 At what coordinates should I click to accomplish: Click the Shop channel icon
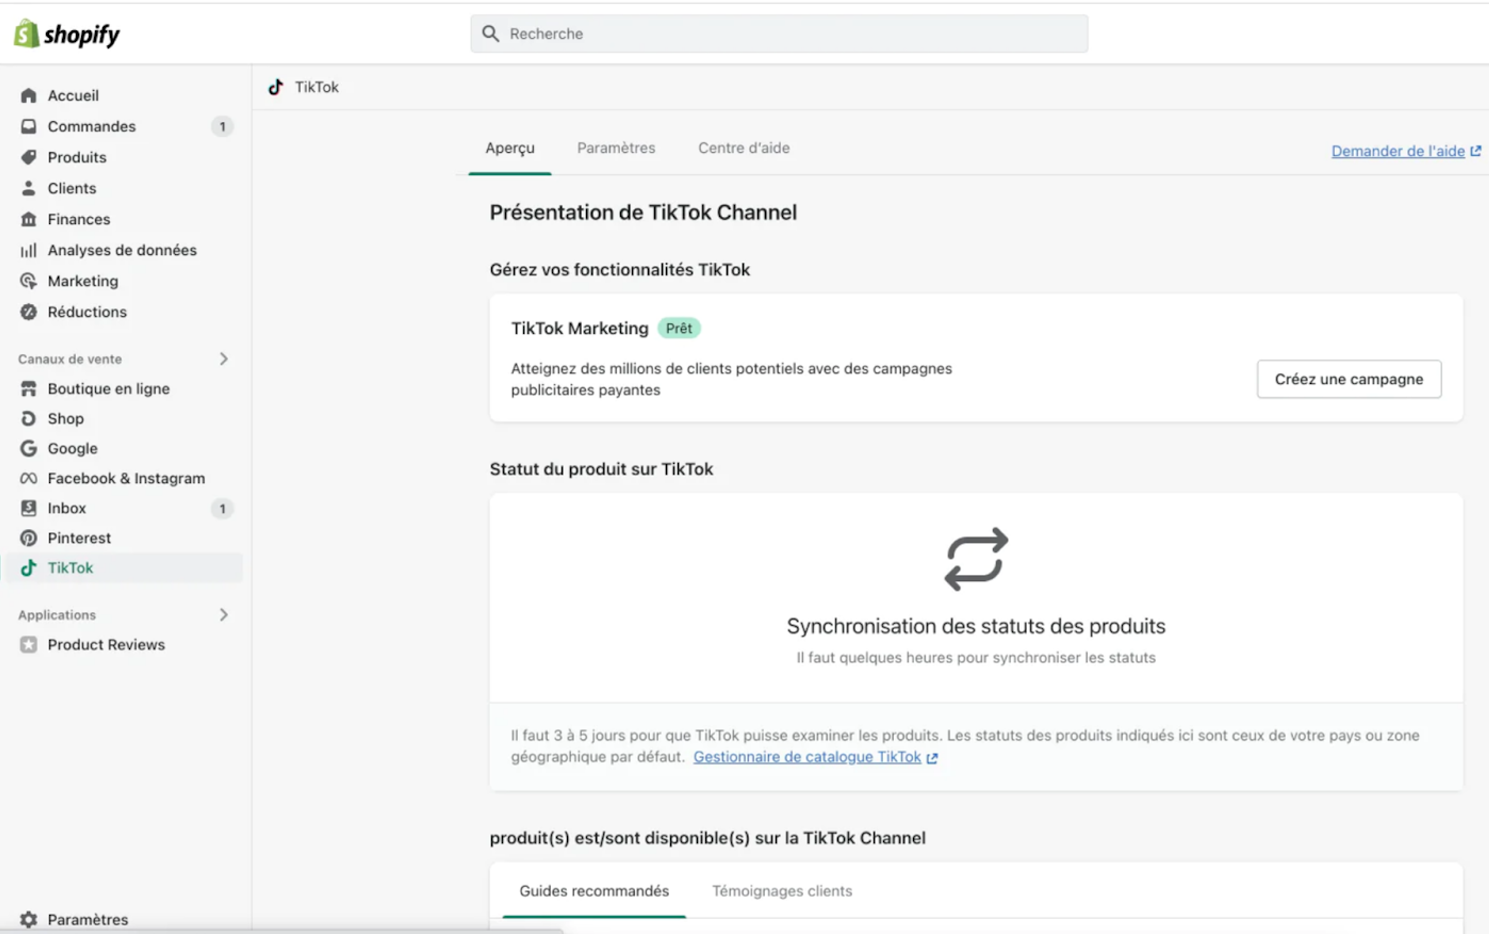pos(29,419)
